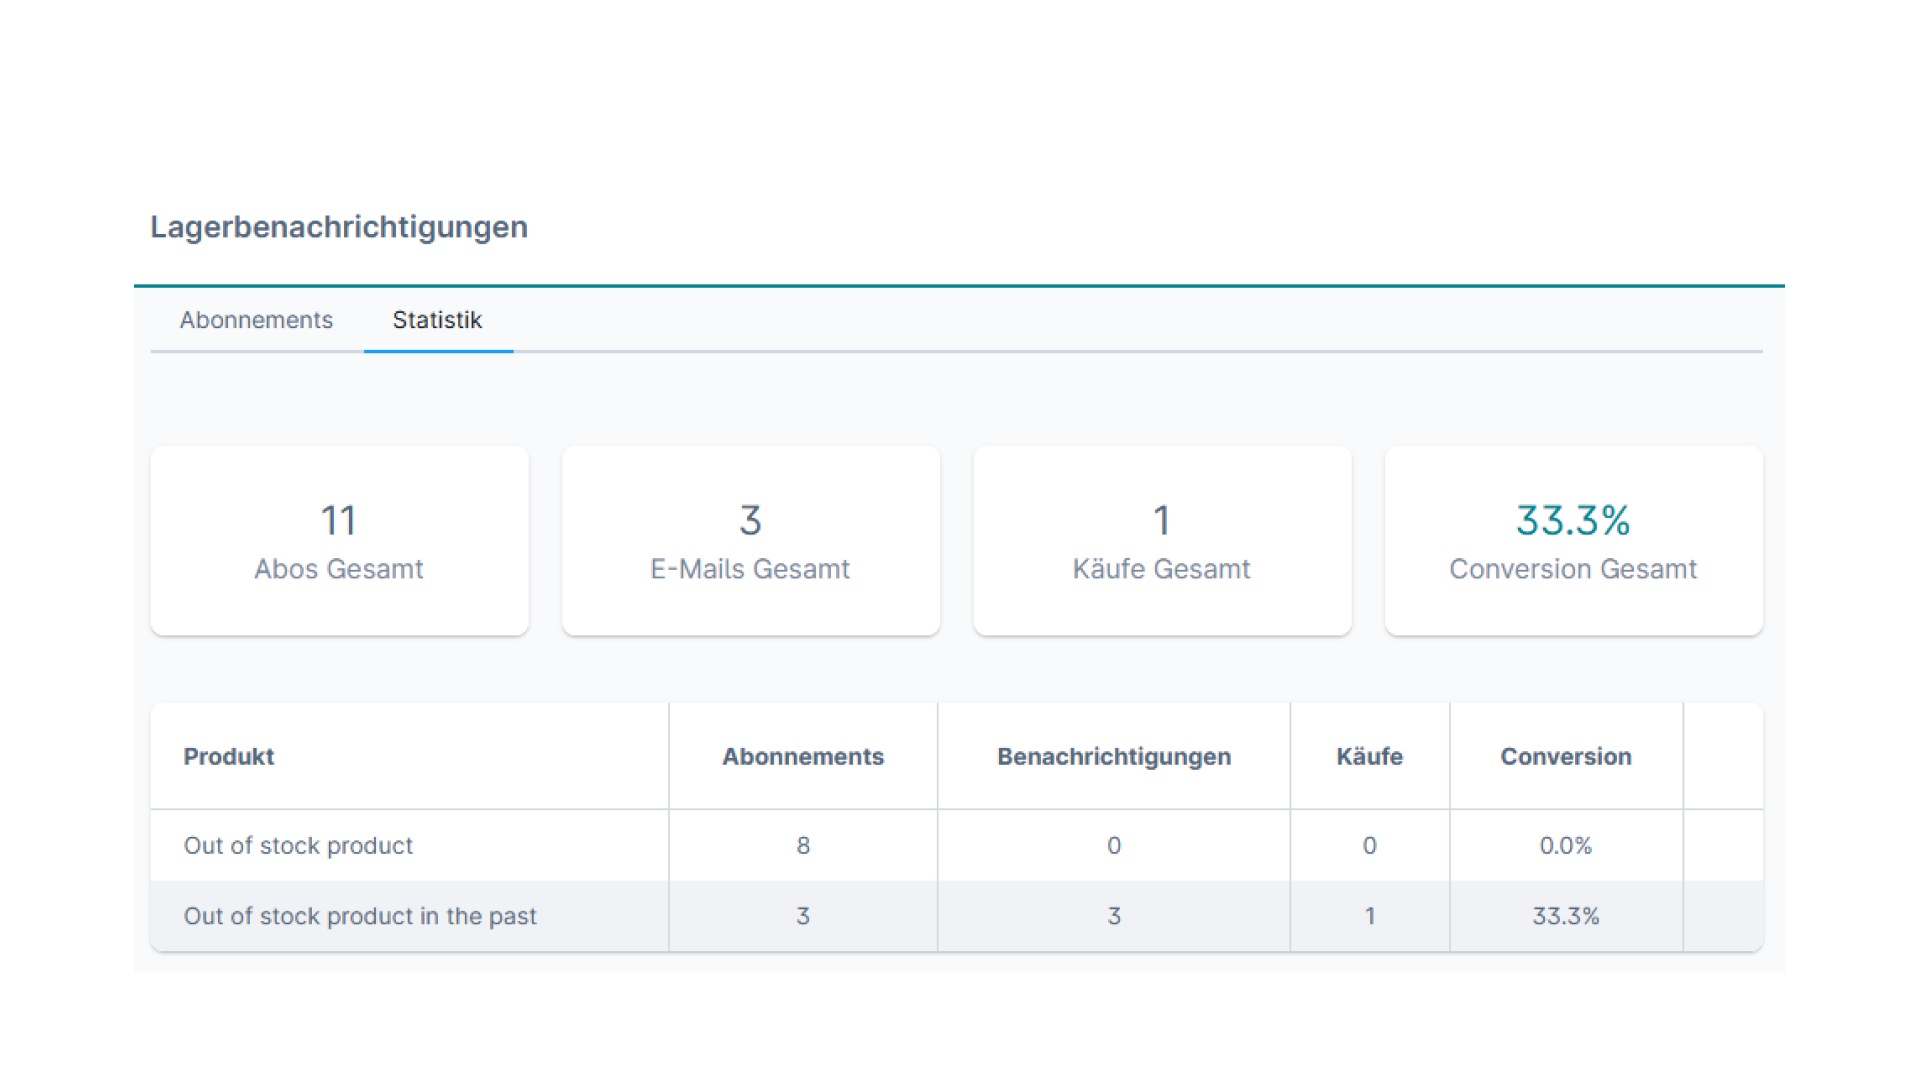The image size is (1920, 1080).
Task: Select the Statistik tab
Action: coord(437,320)
